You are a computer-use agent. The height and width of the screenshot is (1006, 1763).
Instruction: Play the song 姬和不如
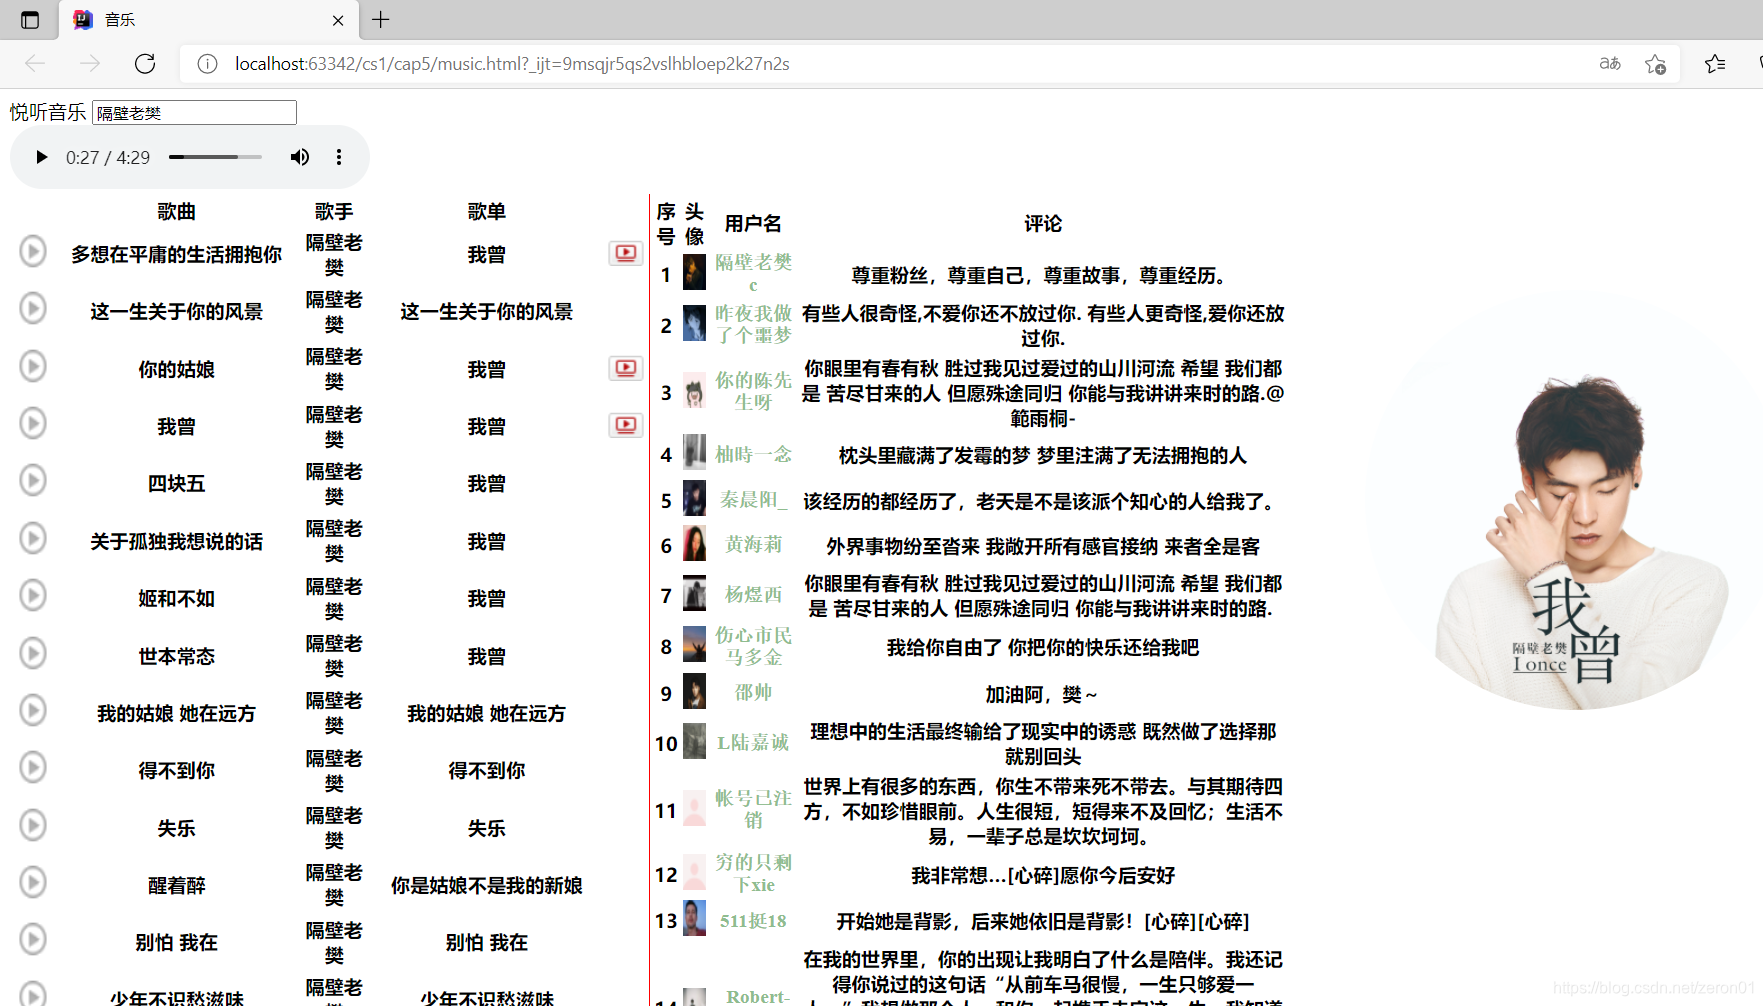[33, 595]
